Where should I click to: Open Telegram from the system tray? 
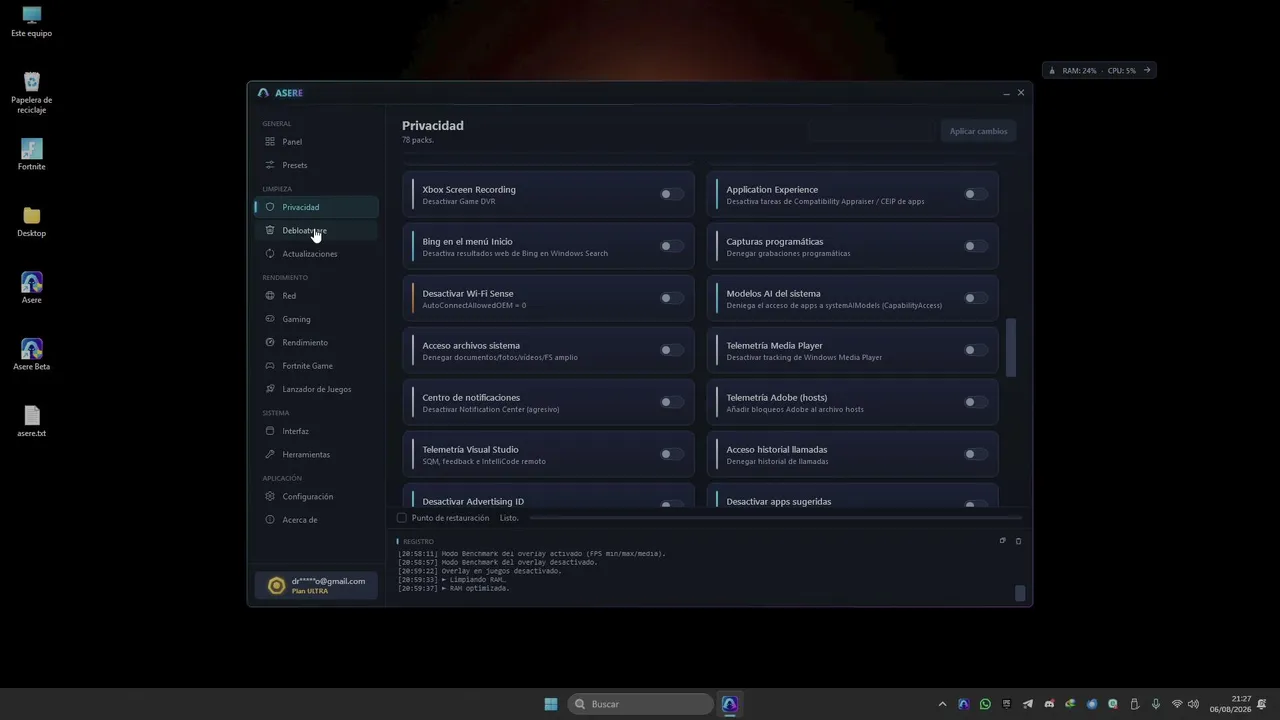point(1027,704)
